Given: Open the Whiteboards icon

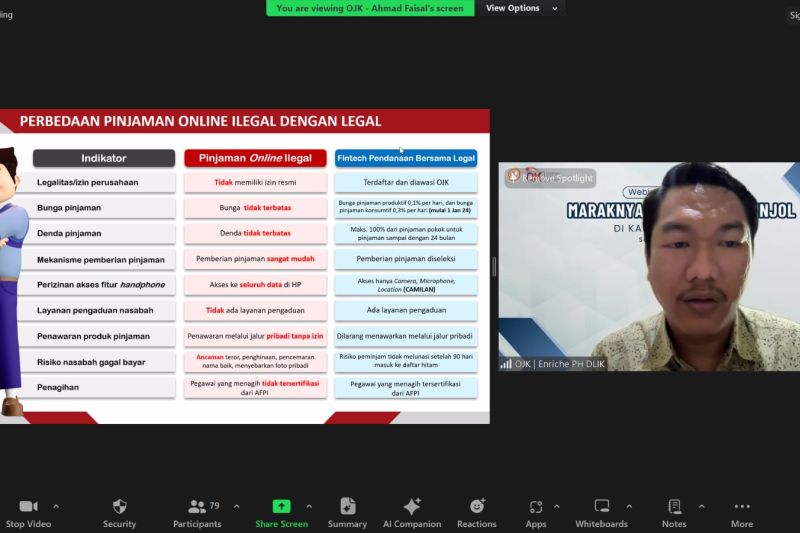Looking at the screenshot, I should click(602, 506).
